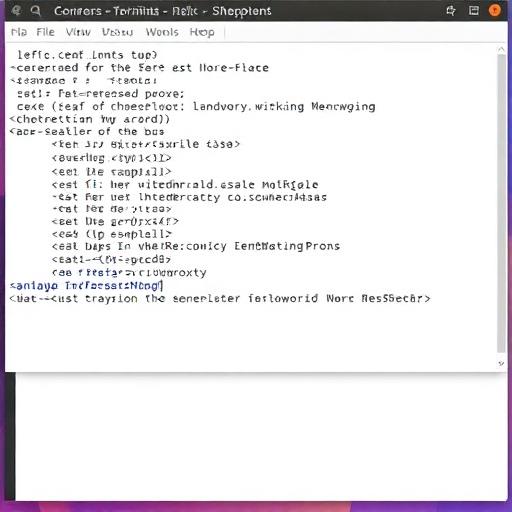Click the word 'Landvory.witking'
The width and height of the screenshot is (512, 512).
[x=248, y=107]
